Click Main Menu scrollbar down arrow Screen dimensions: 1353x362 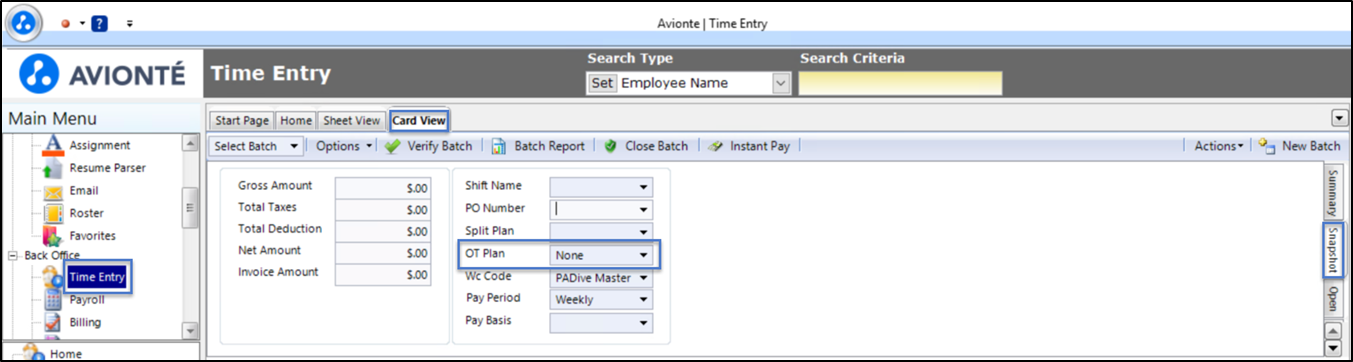coord(190,330)
